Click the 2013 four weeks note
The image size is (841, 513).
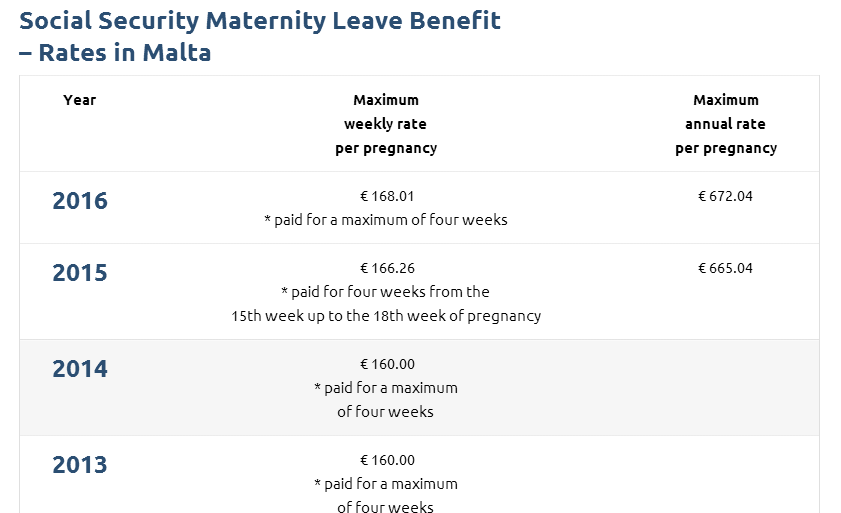coord(386,496)
